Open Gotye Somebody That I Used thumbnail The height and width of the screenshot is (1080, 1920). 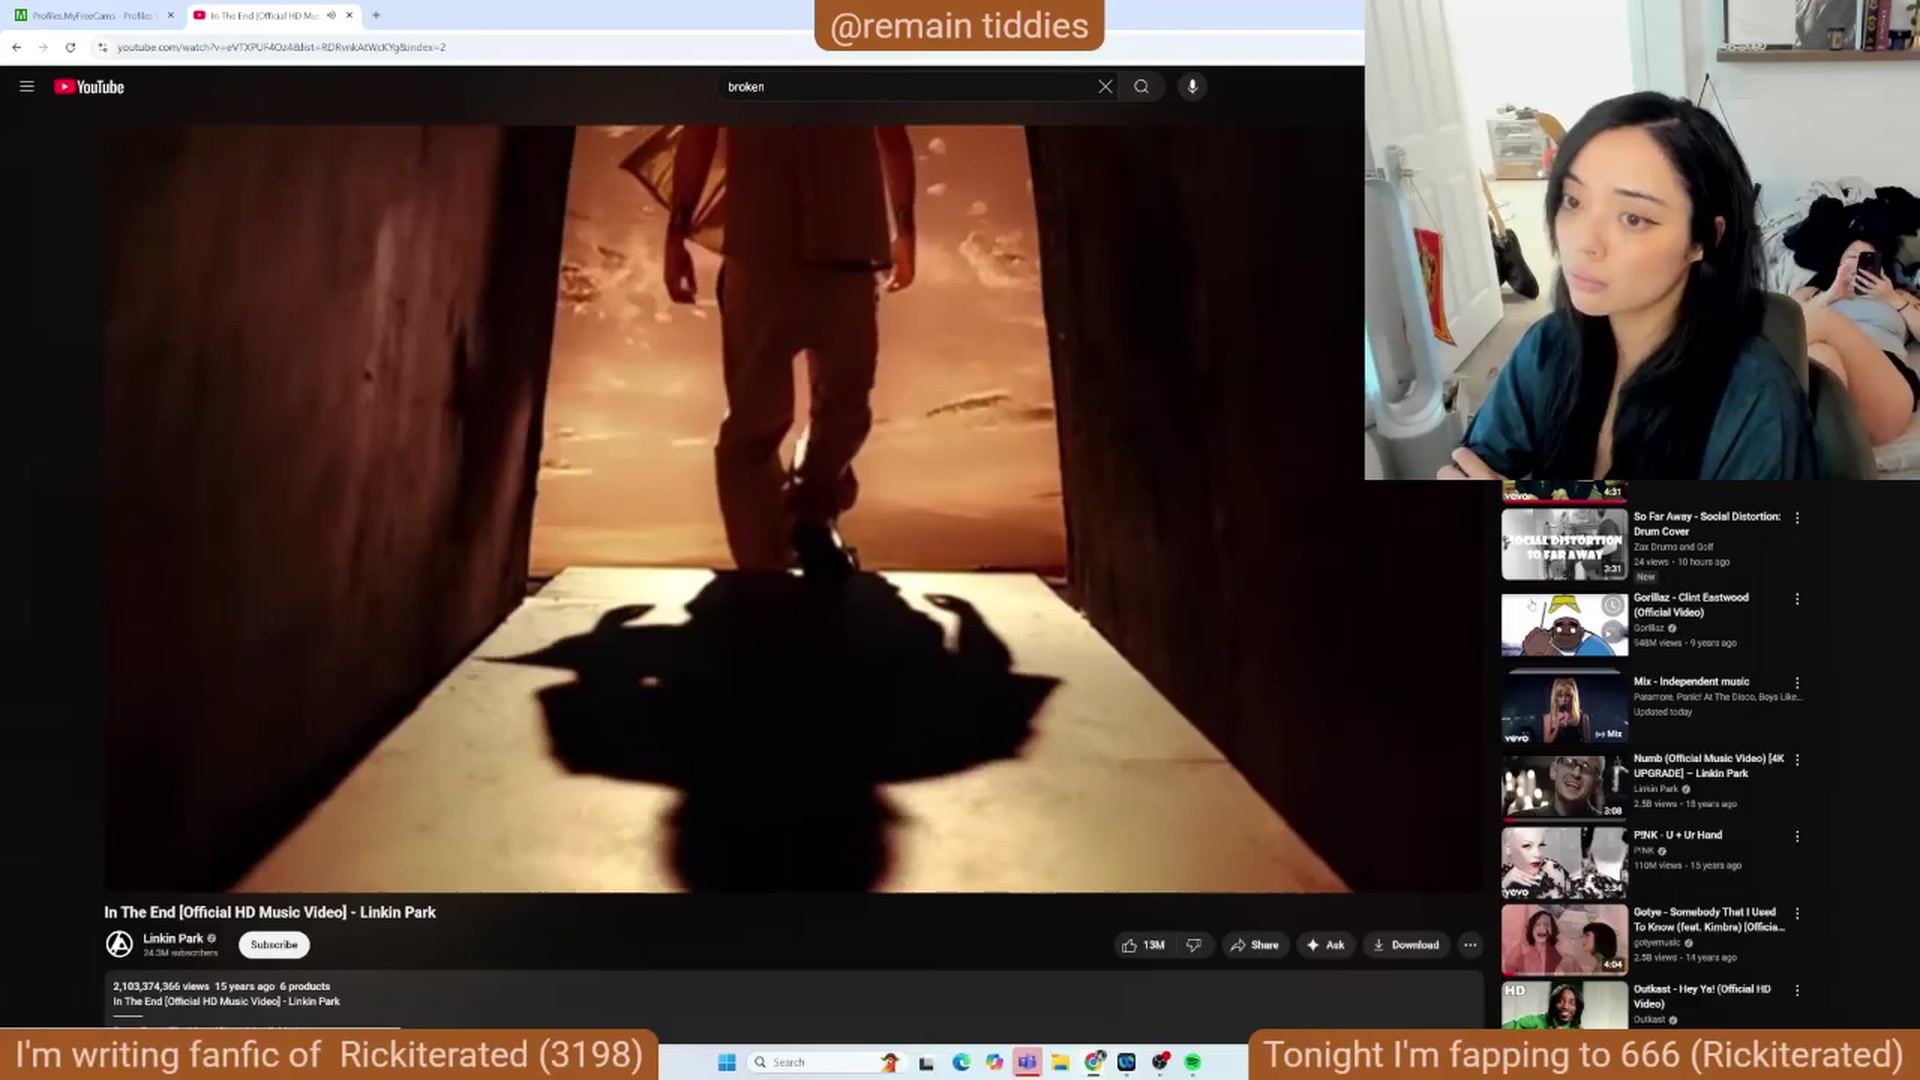tap(1564, 940)
